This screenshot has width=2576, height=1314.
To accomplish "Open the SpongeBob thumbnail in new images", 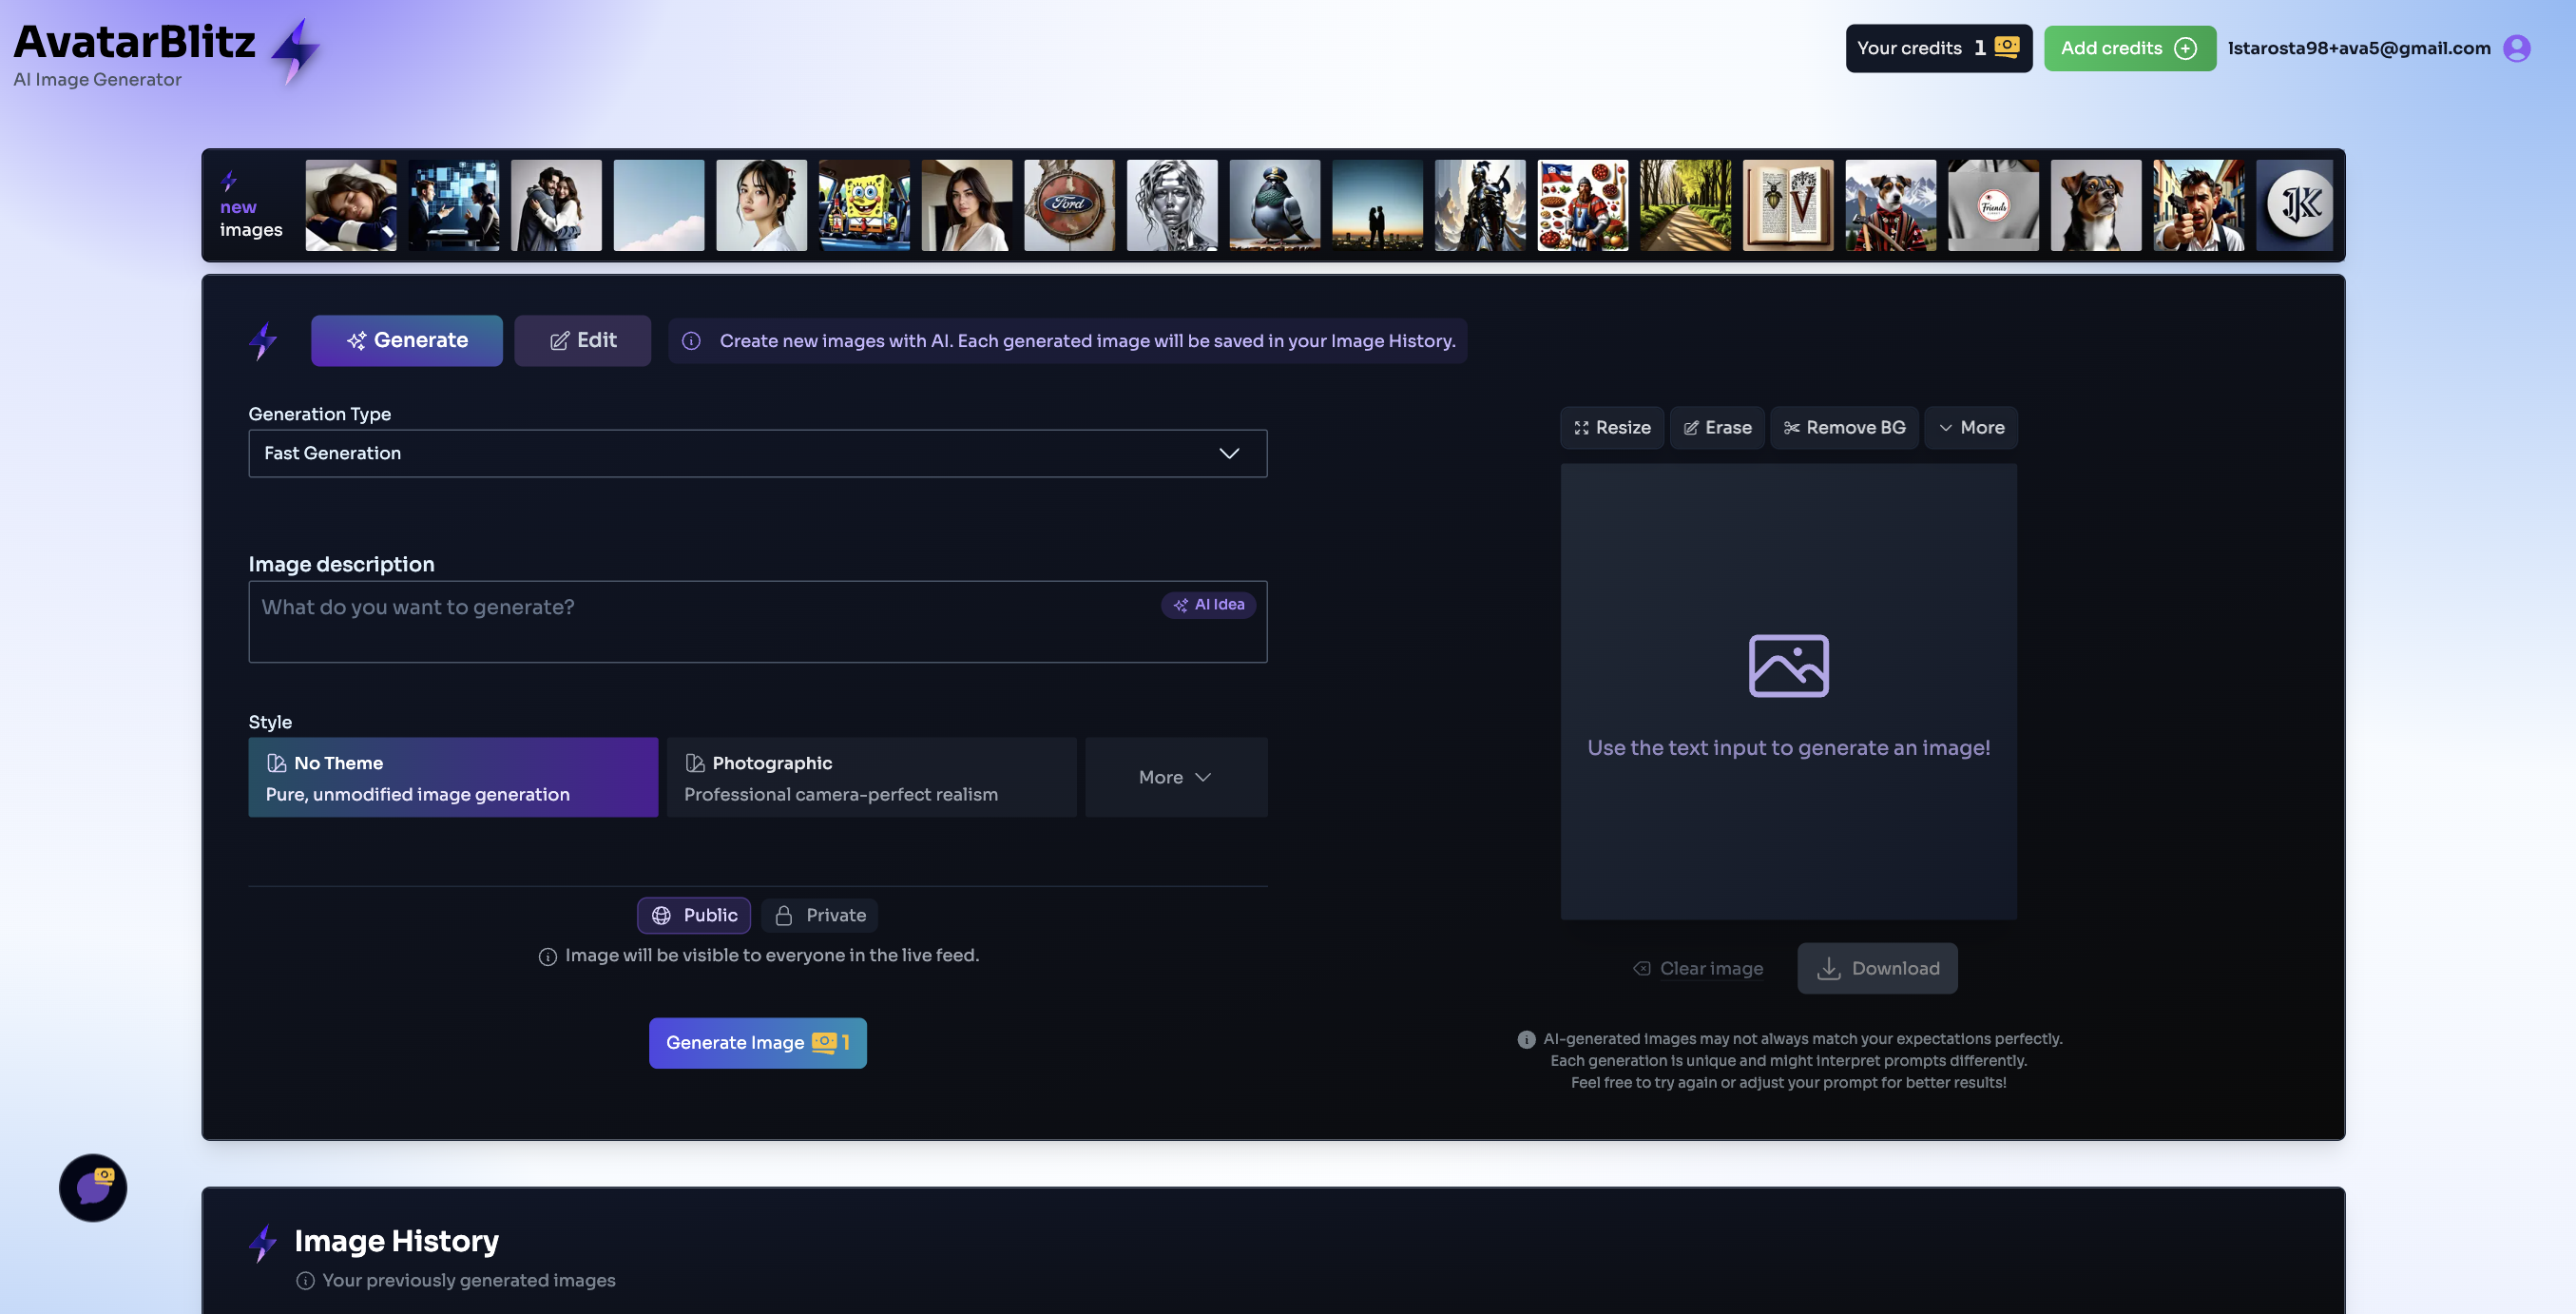I will (x=863, y=205).
